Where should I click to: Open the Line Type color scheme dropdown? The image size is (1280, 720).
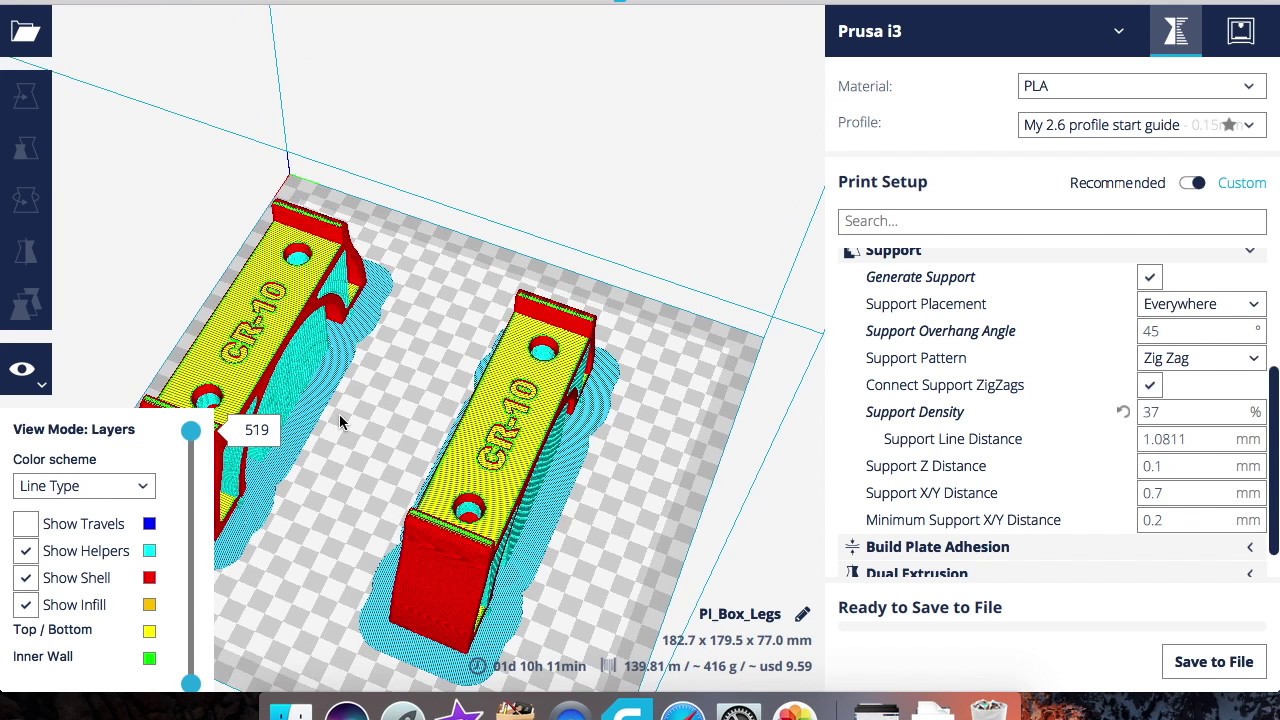84,486
